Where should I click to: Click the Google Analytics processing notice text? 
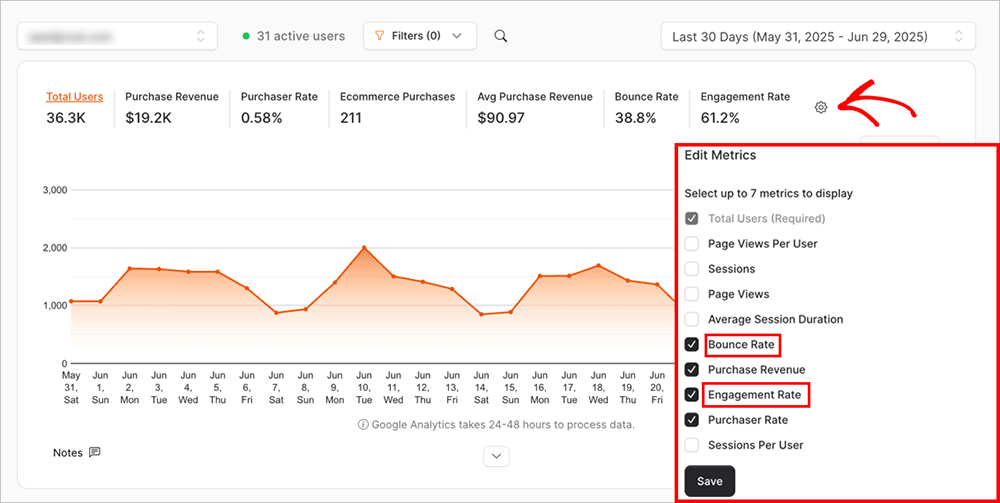click(x=503, y=425)
